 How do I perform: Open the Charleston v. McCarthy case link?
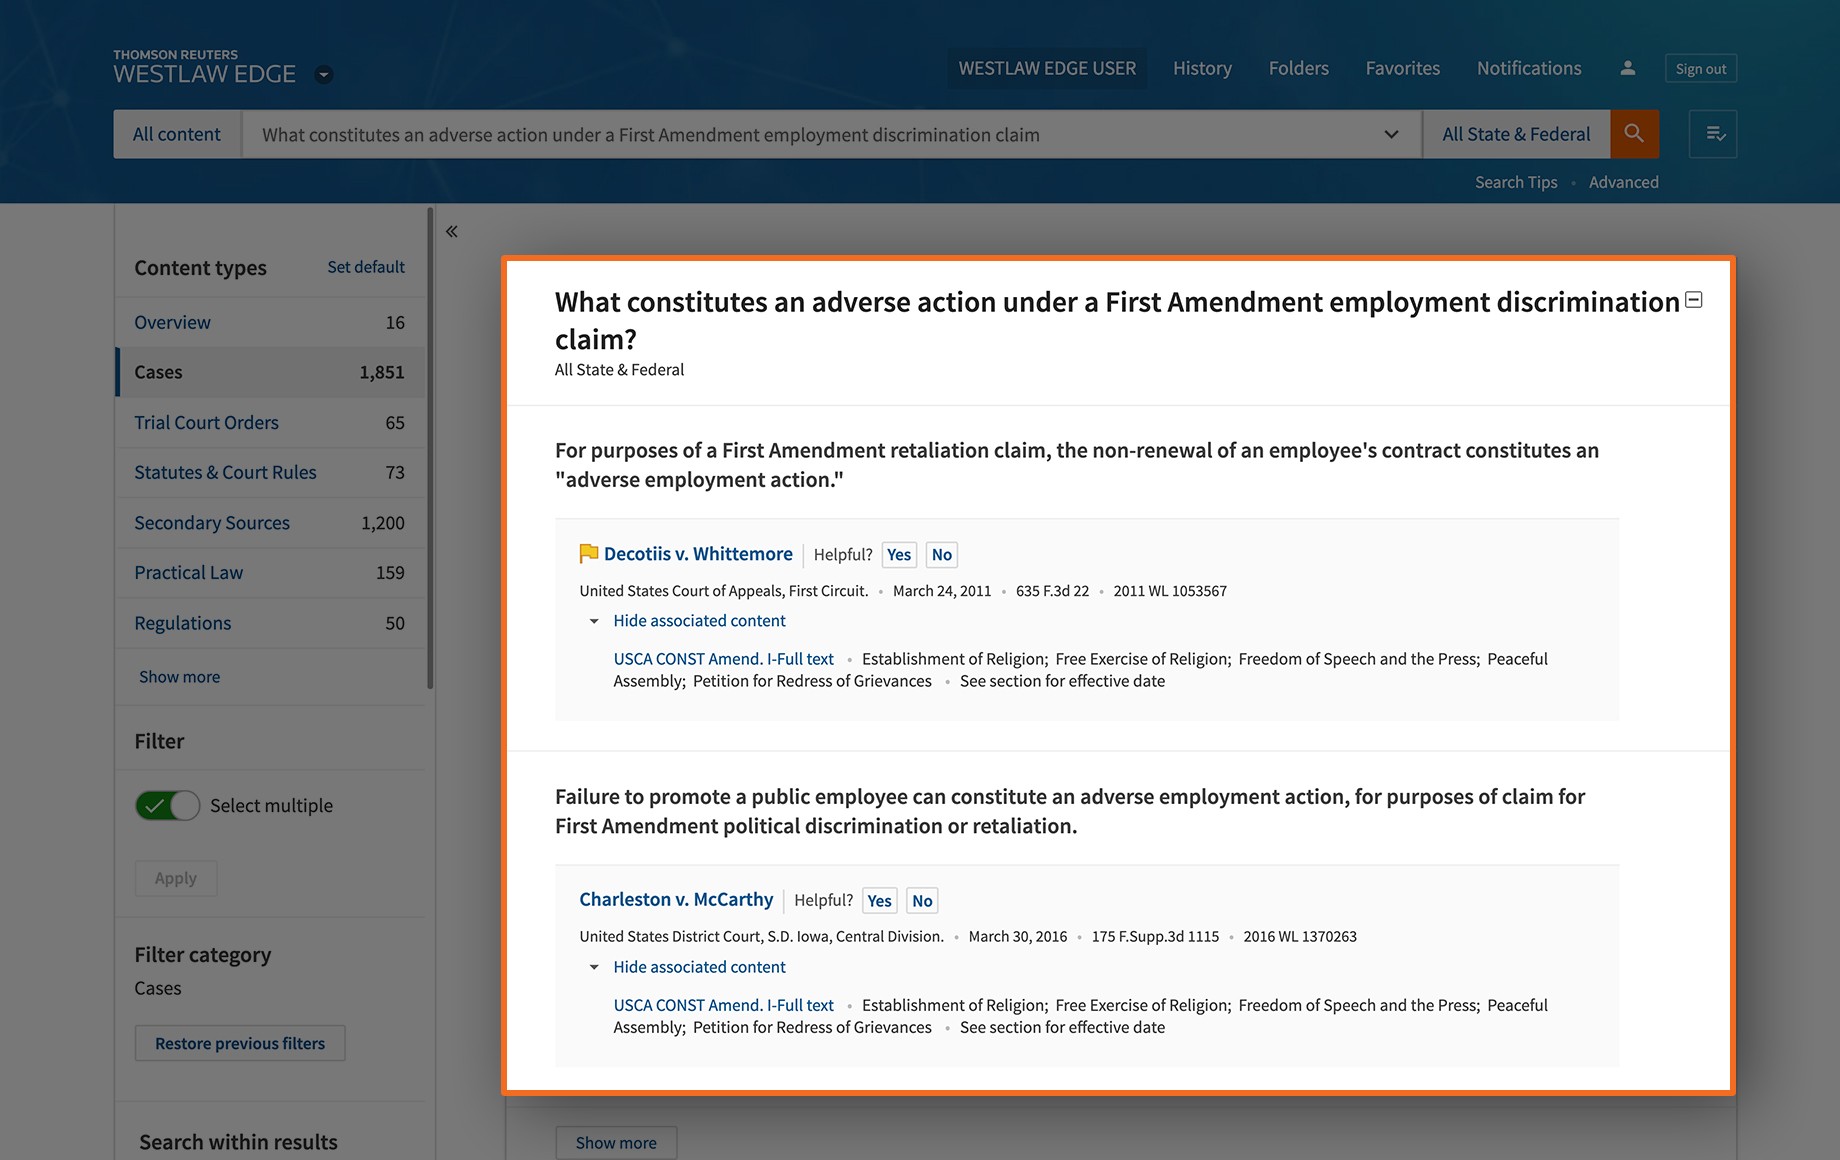coord(676,900)
